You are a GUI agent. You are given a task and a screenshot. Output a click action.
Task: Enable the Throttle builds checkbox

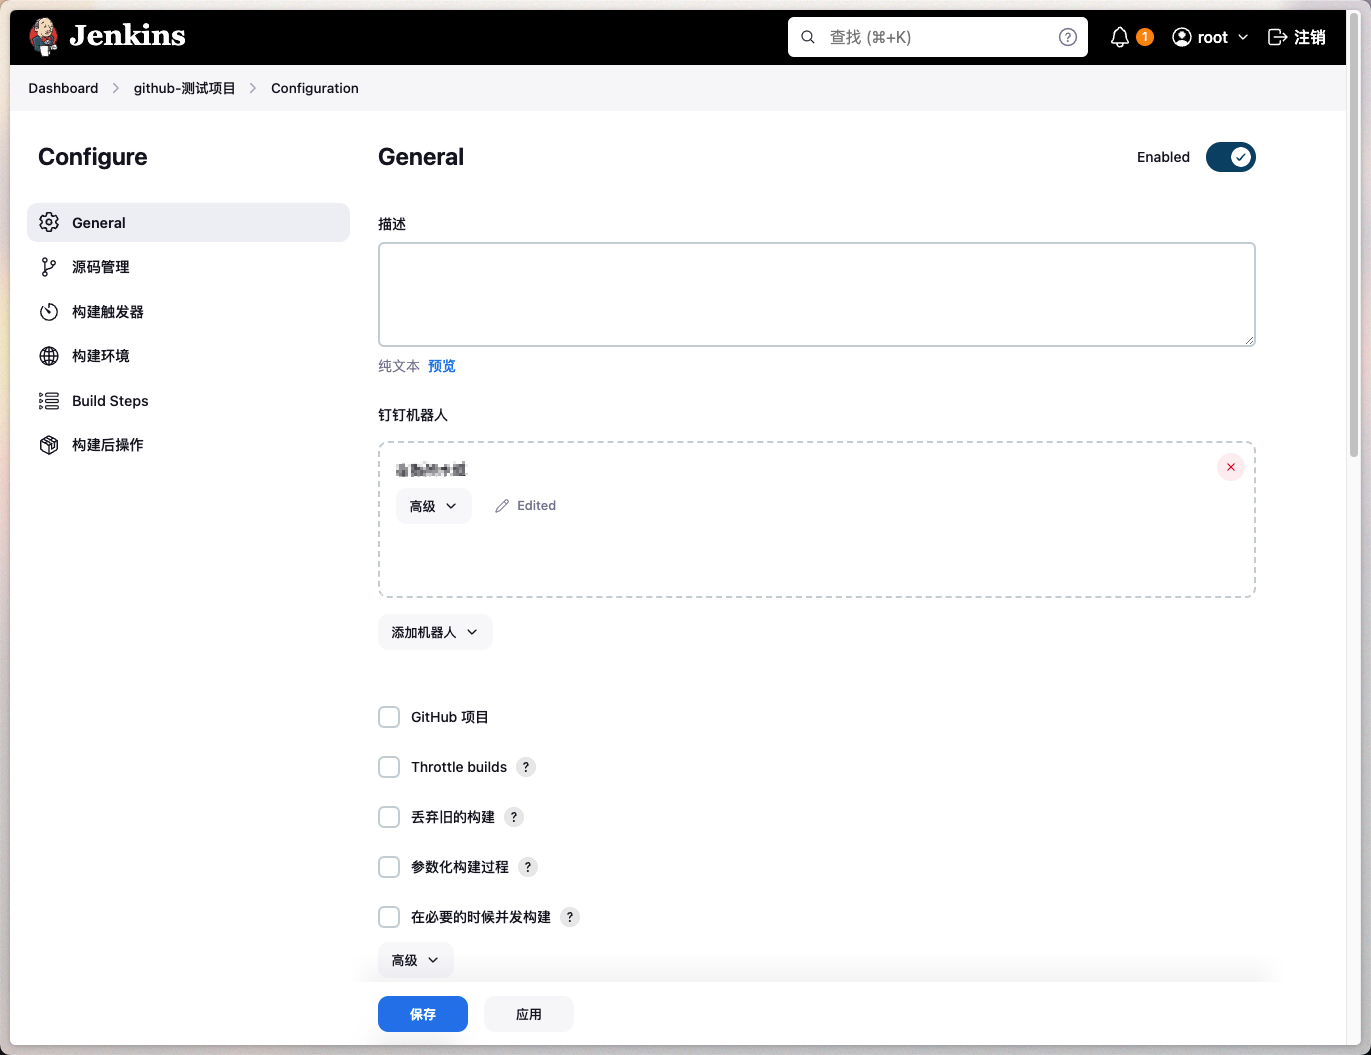[389, 767]
